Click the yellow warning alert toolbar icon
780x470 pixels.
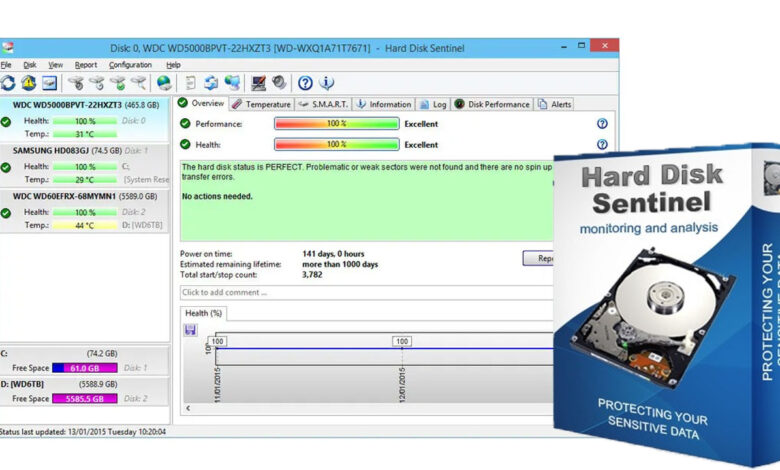[x=28, y=83]
